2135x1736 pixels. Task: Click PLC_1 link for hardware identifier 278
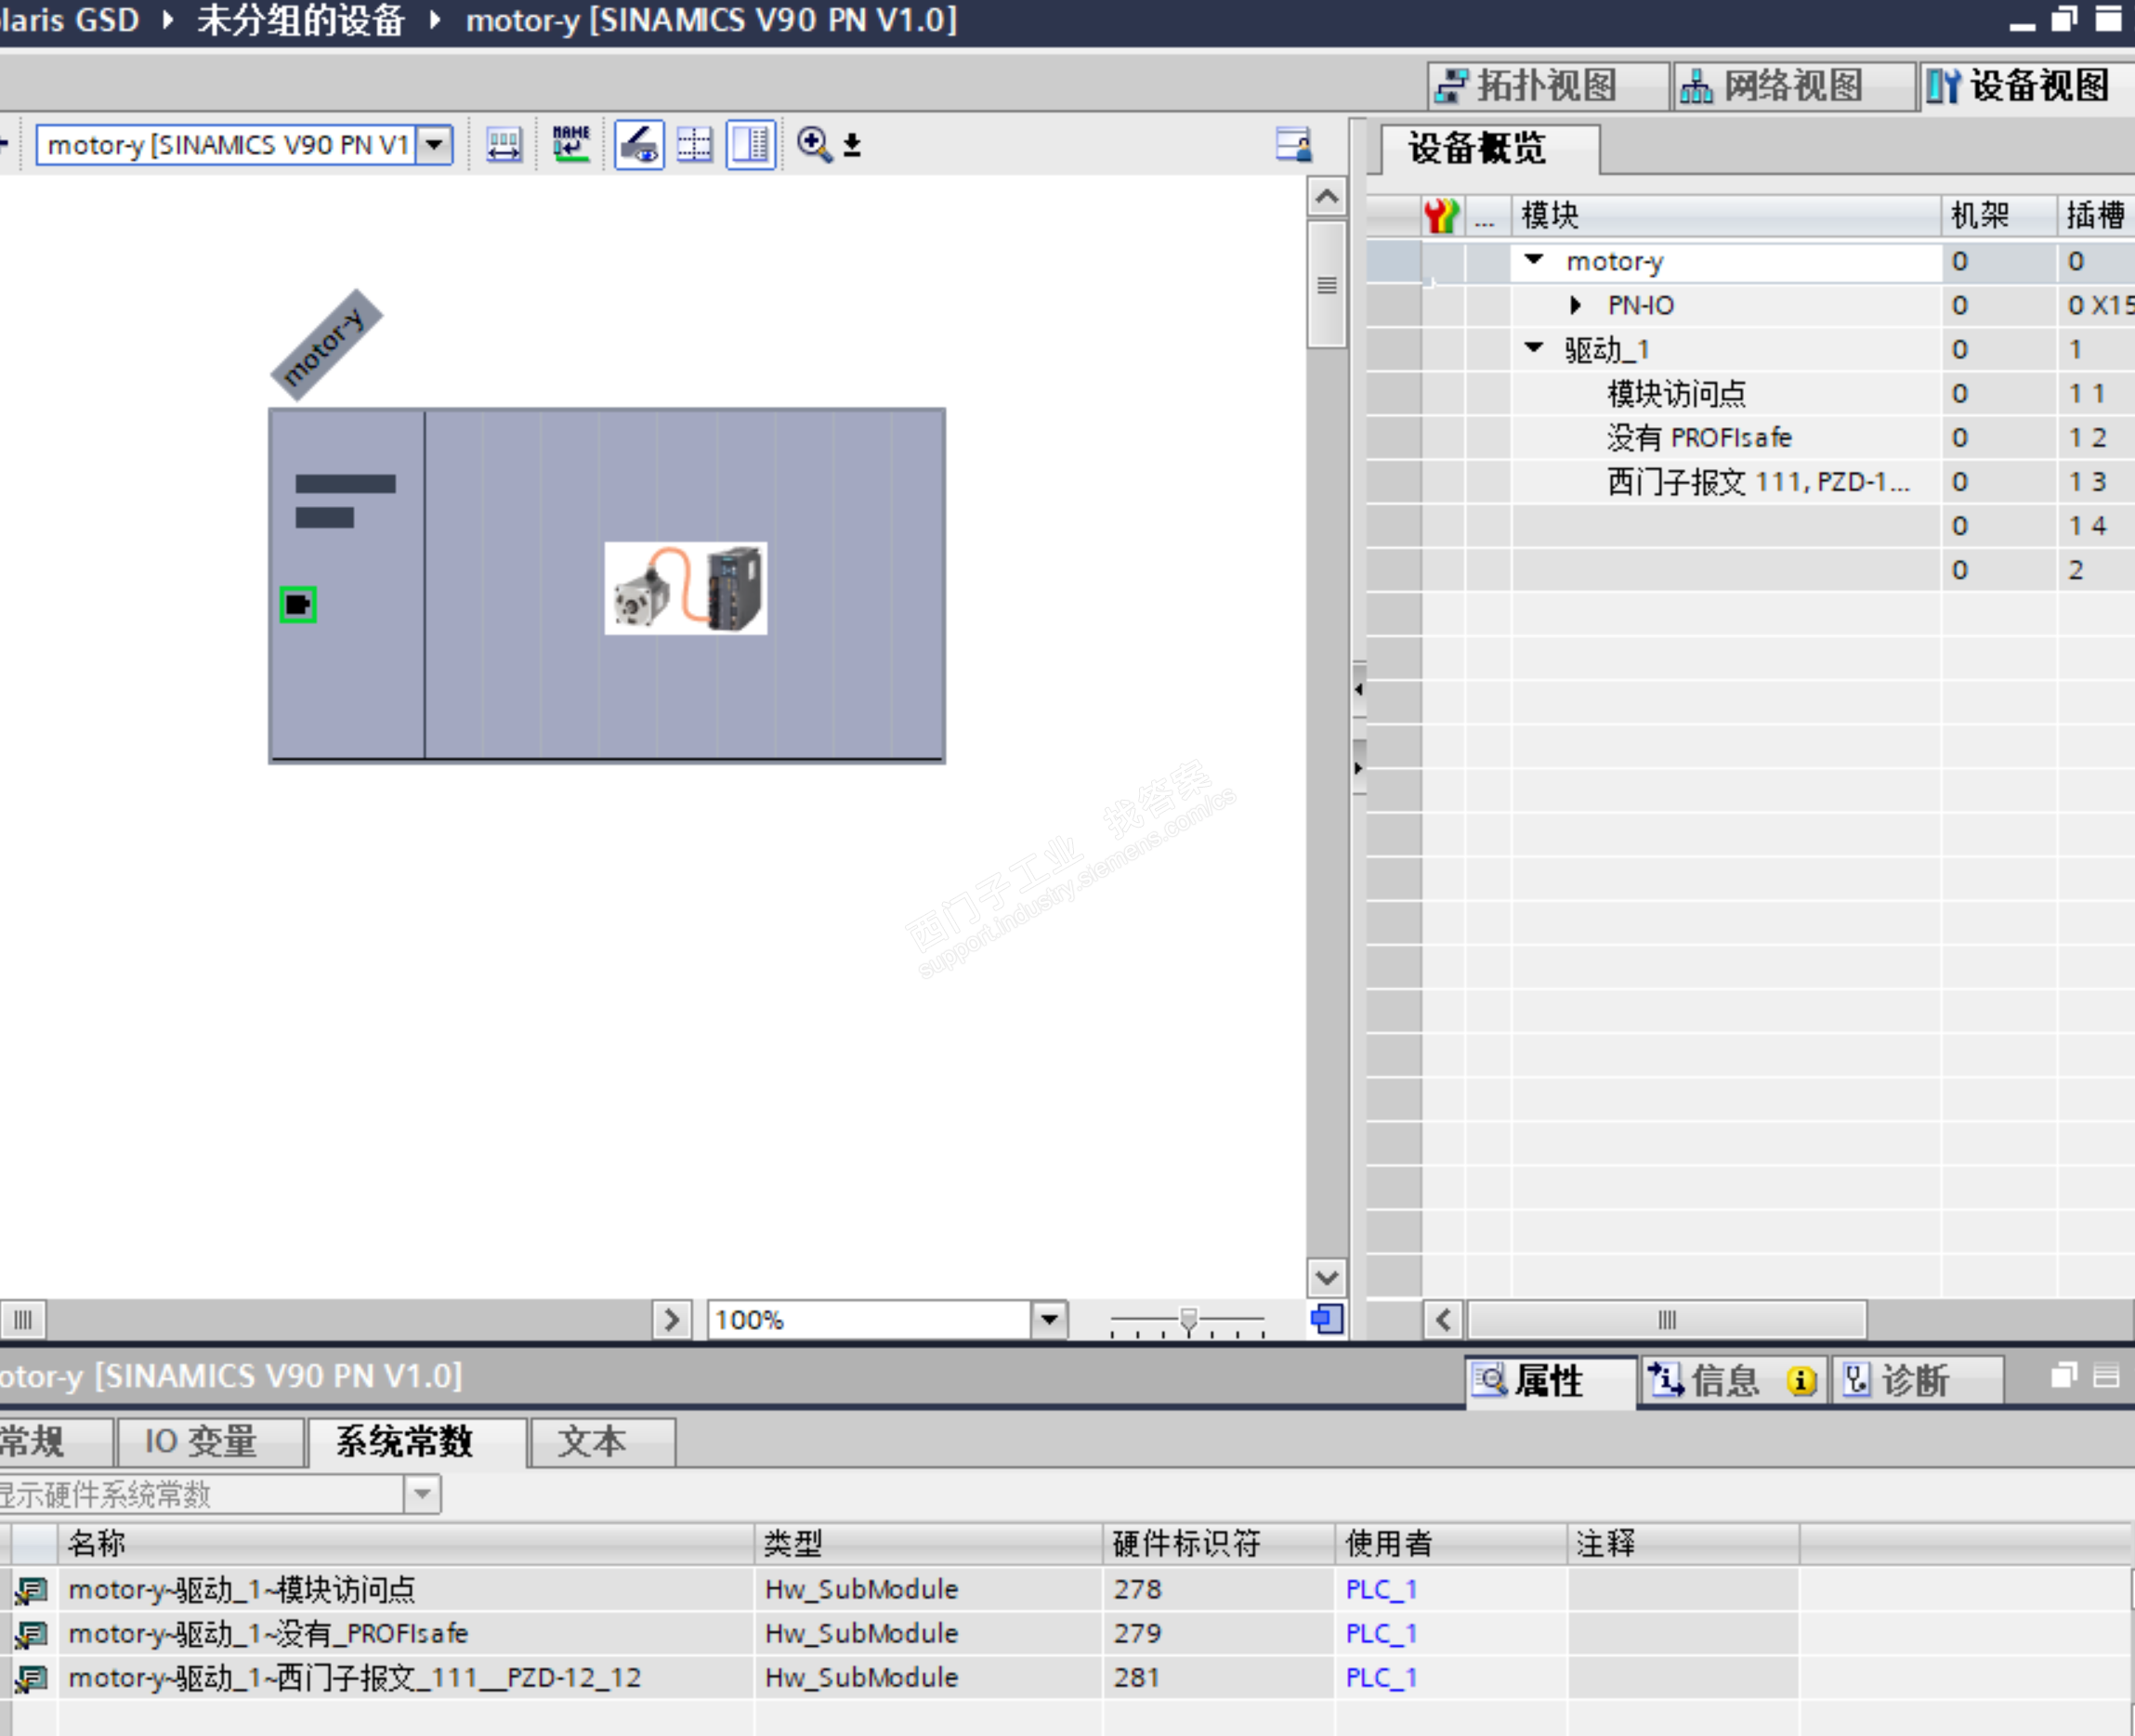[x=1381, y=1590]
